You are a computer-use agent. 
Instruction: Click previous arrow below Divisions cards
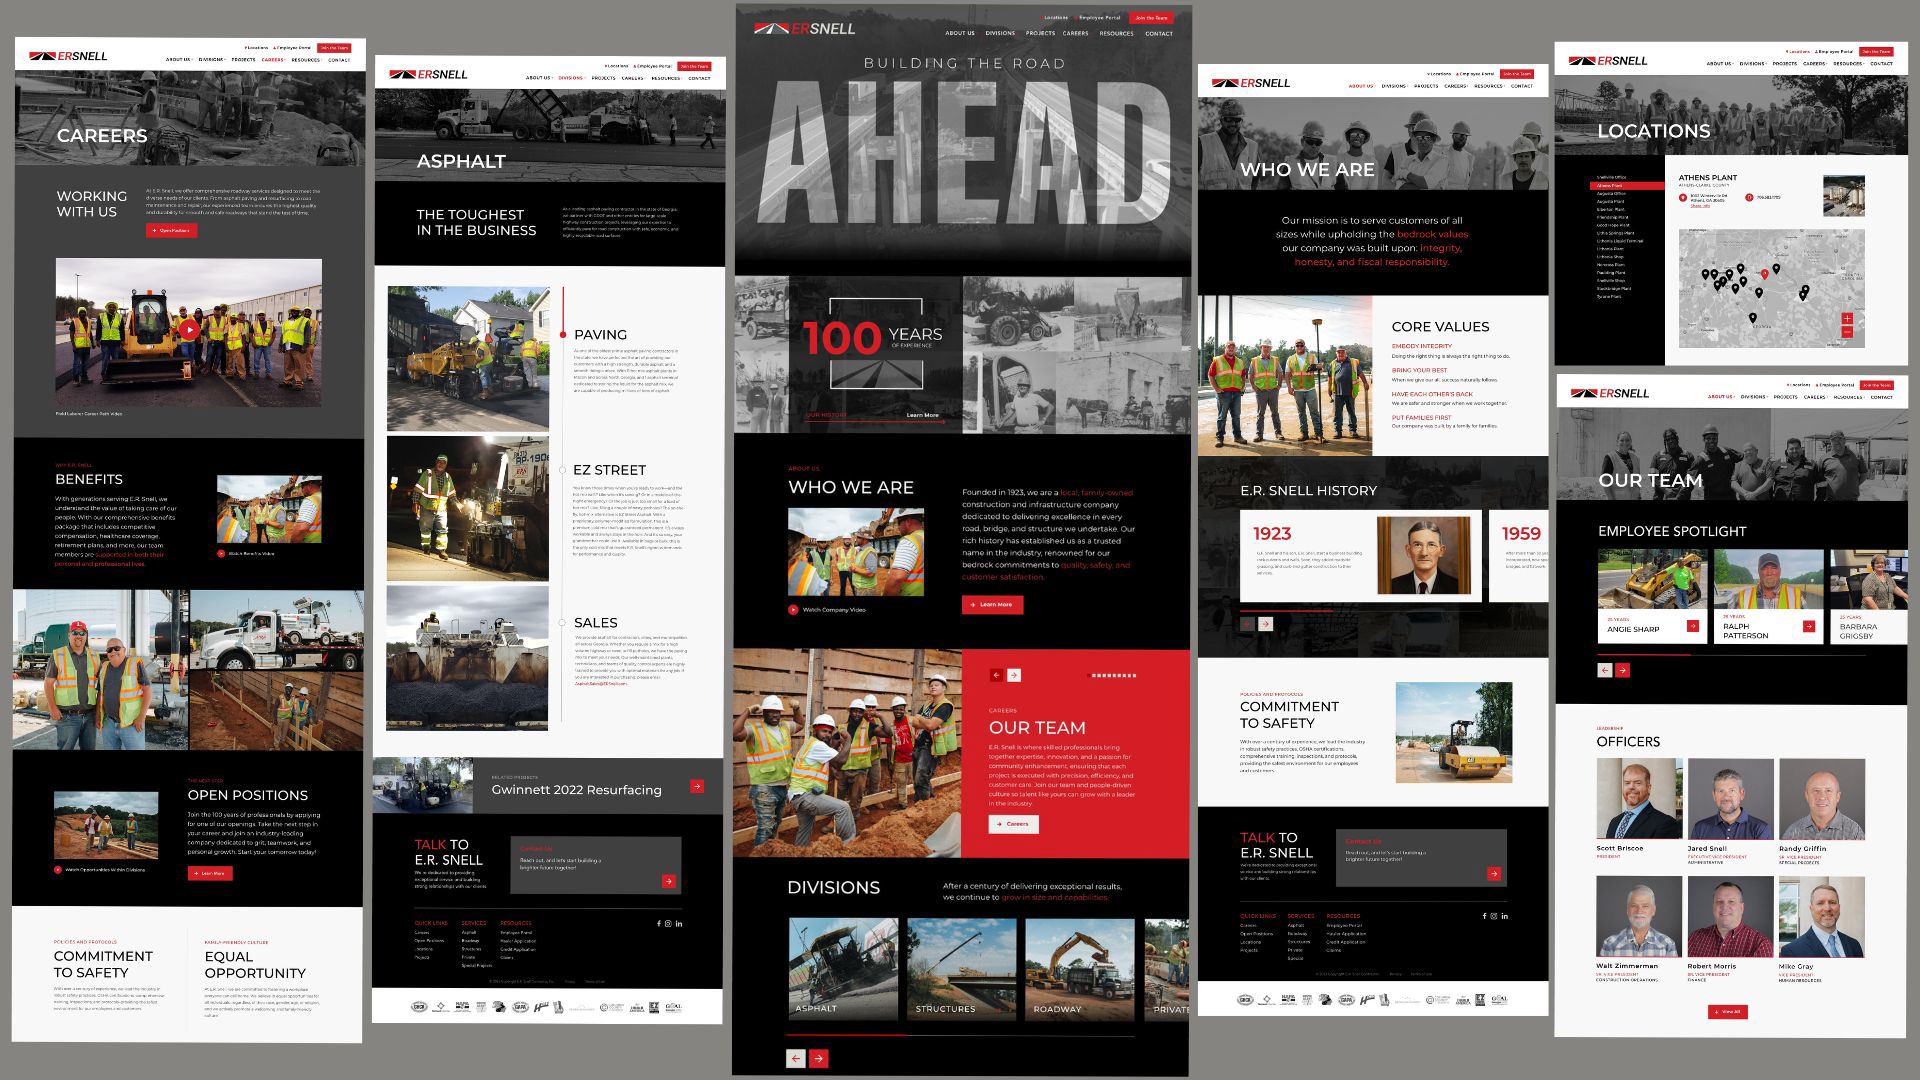796,1058
